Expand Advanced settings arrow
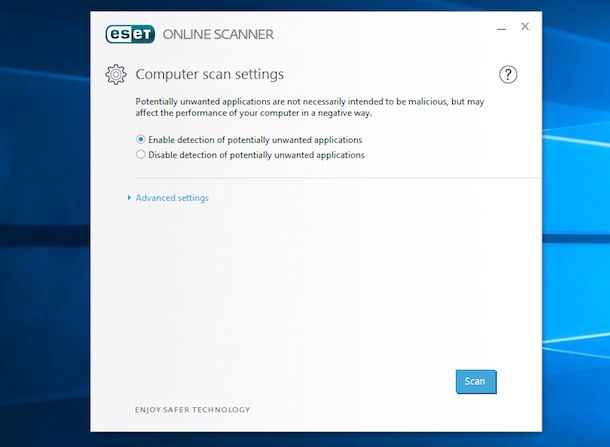This screenshot has width=610, height=447. pos(129,198)
